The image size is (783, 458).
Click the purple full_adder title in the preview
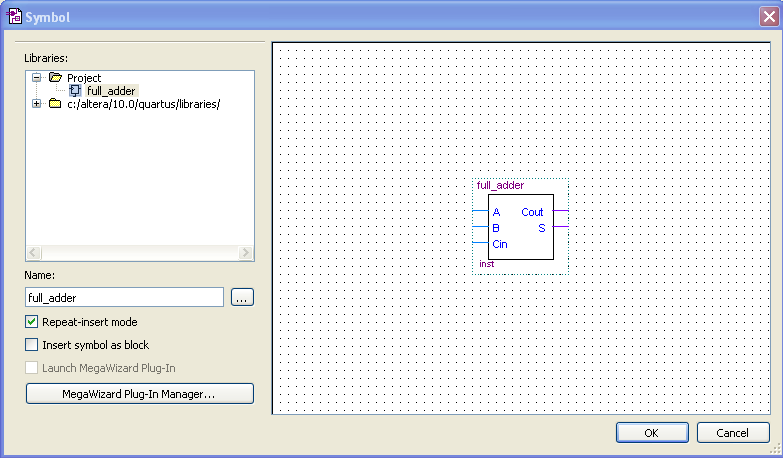click(x=500, y=185)
